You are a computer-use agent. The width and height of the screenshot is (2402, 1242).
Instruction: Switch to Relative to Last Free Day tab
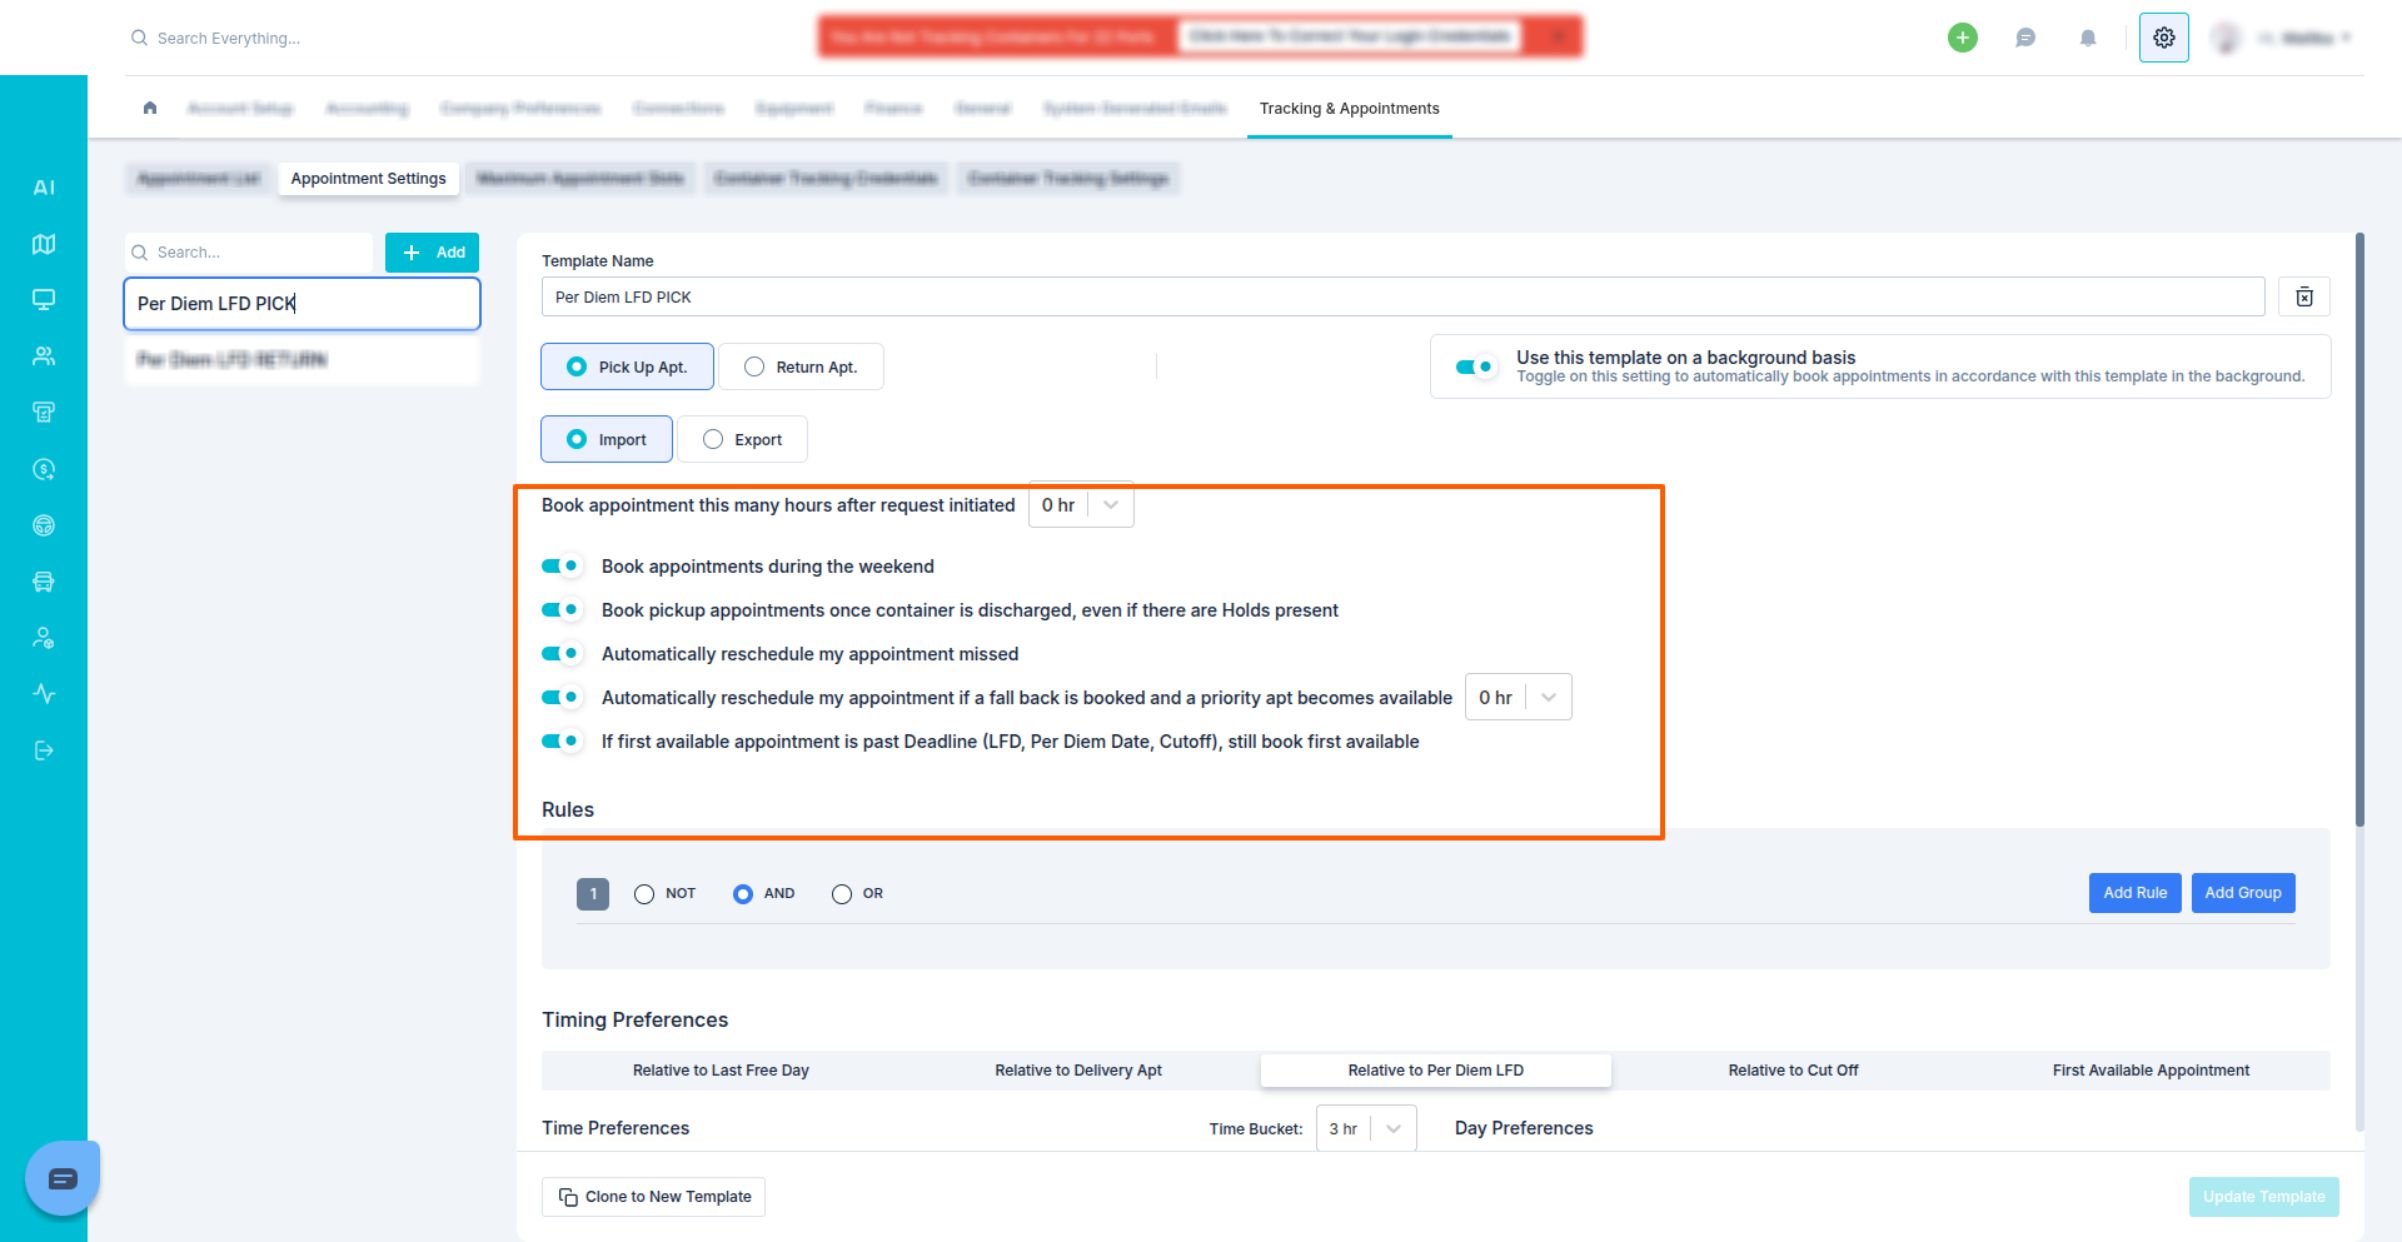[x=720, y=1070]
